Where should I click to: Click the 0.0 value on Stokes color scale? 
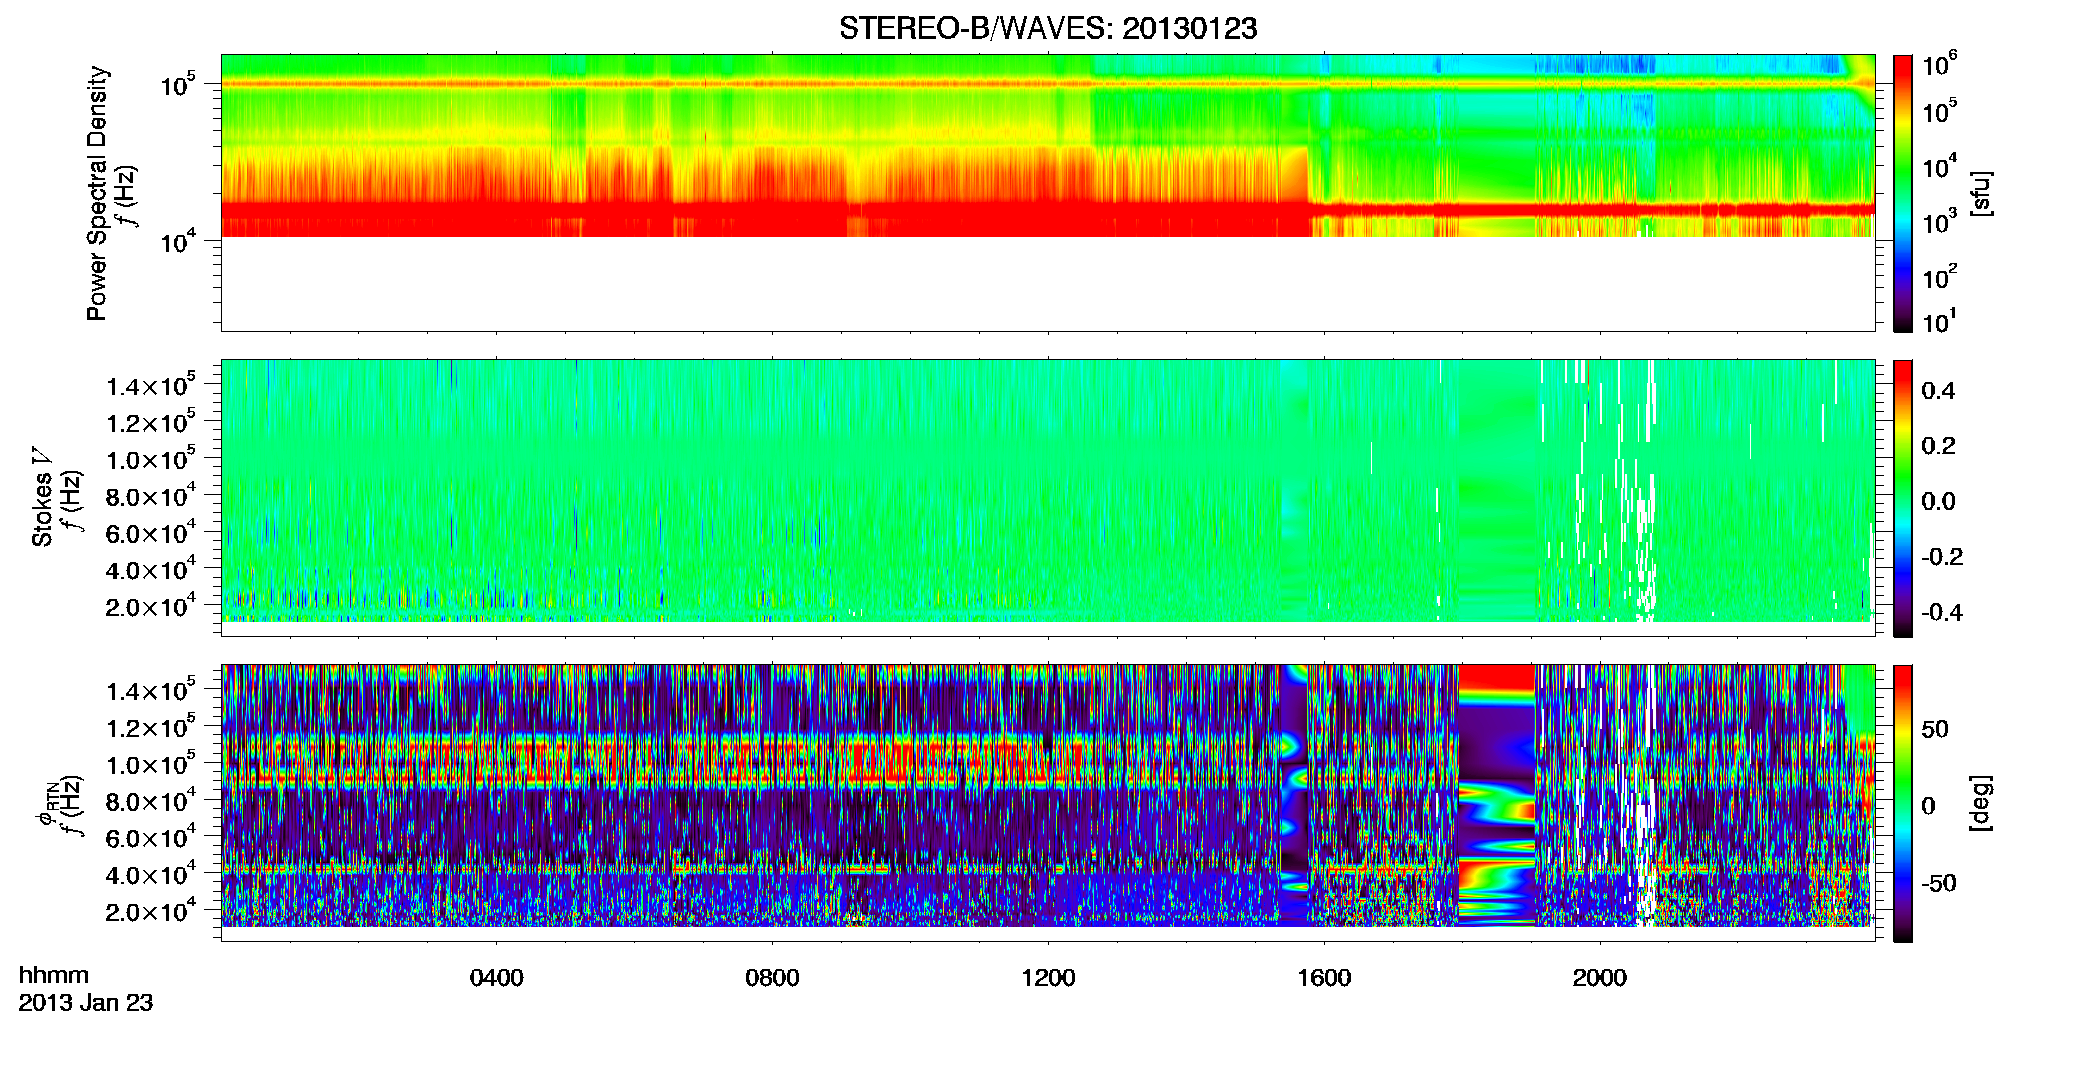pyautogui.click(x=1938, y=502)
